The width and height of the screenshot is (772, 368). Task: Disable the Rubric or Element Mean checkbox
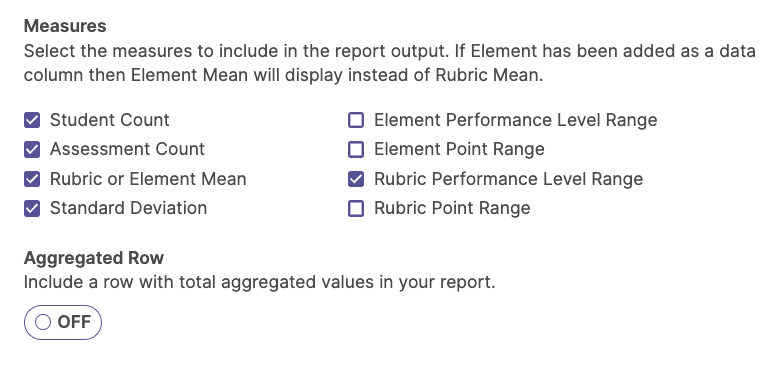pos(32,179)
